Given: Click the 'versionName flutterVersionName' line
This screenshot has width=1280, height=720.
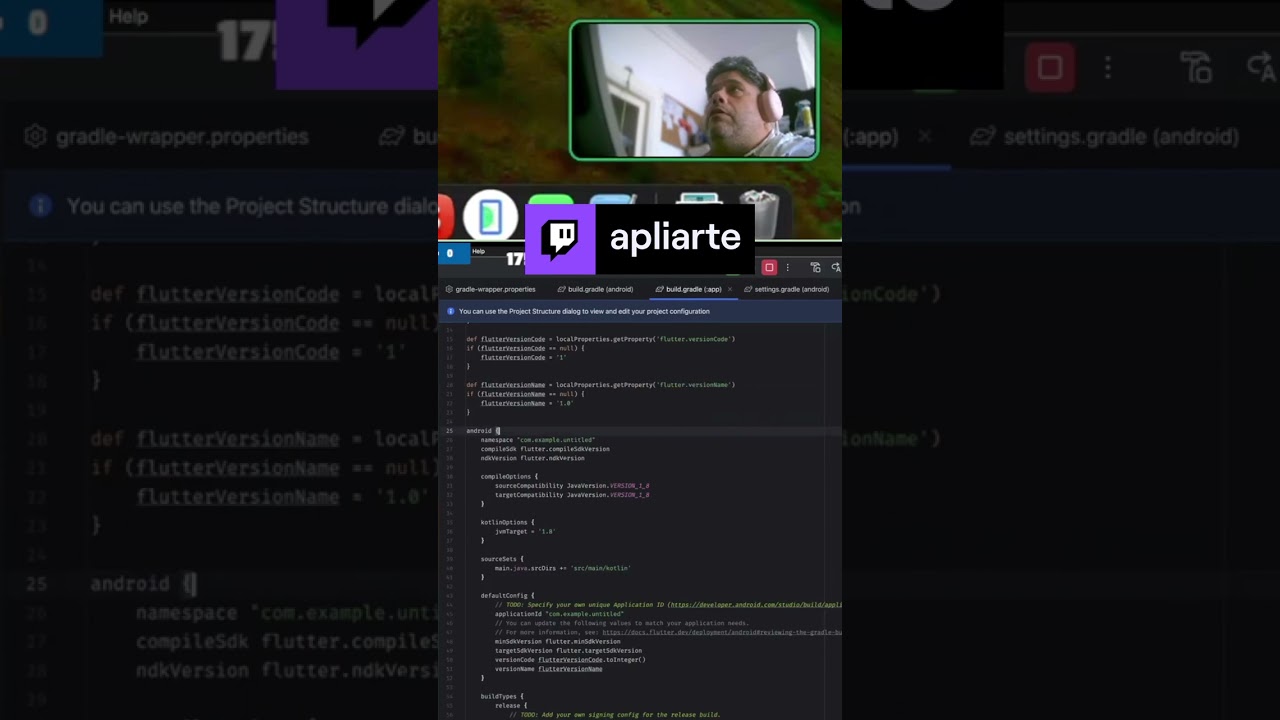Looking at the screenshot, I should [x=548, y=669].
